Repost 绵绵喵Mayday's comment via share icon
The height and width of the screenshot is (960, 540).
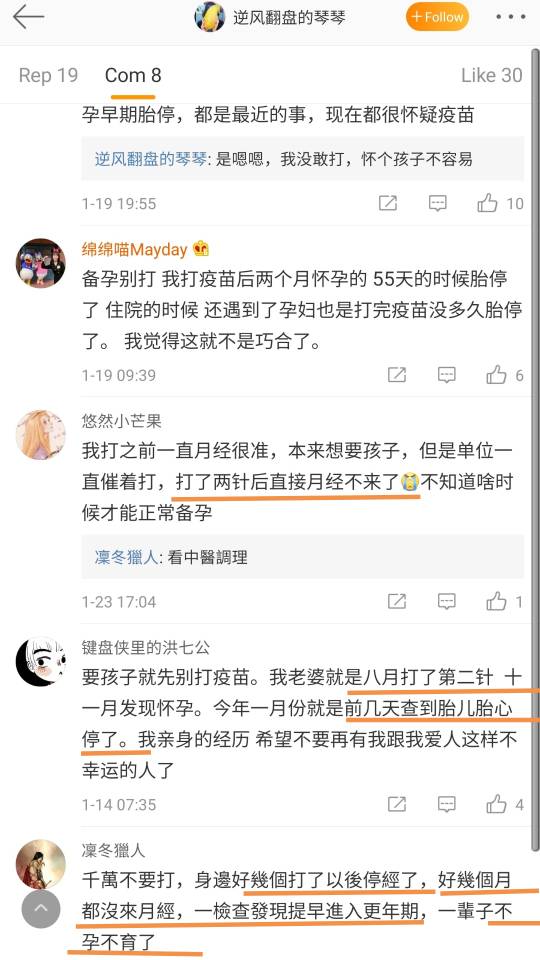tap(397, 375)
